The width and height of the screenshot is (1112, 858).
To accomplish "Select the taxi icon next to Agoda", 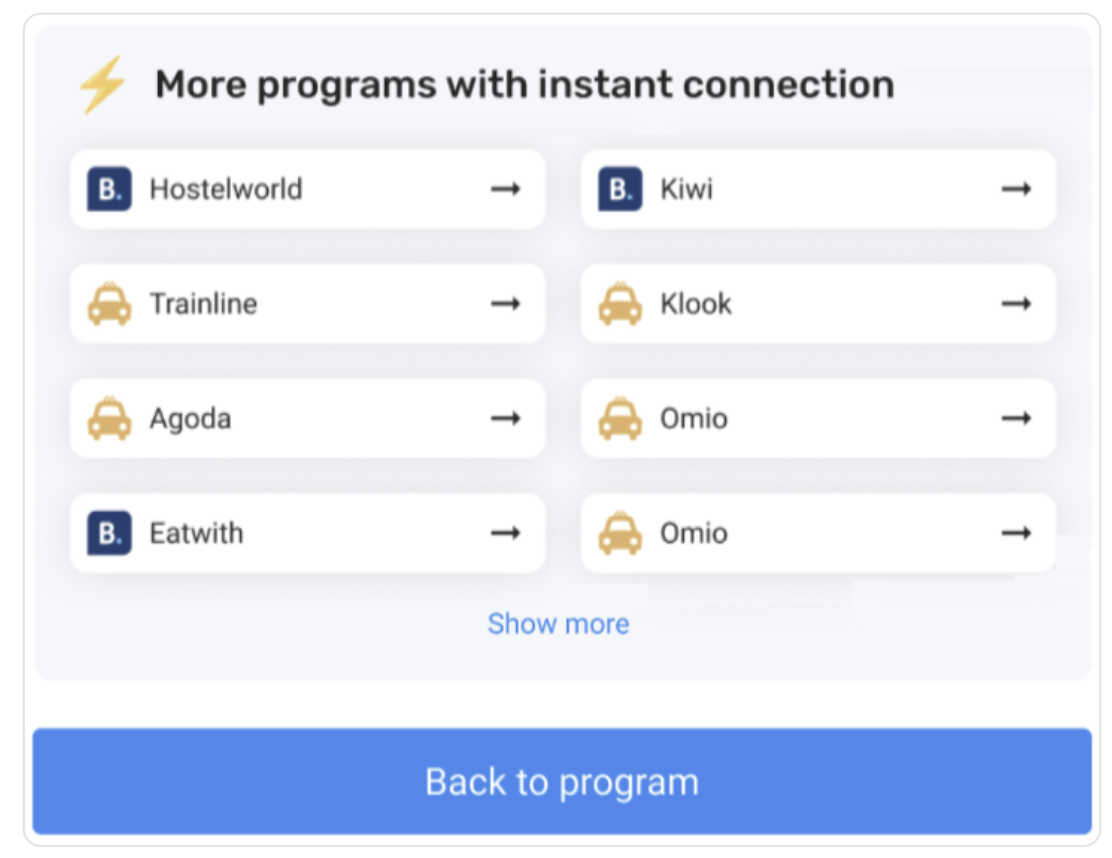I will (x=108, y=419).
